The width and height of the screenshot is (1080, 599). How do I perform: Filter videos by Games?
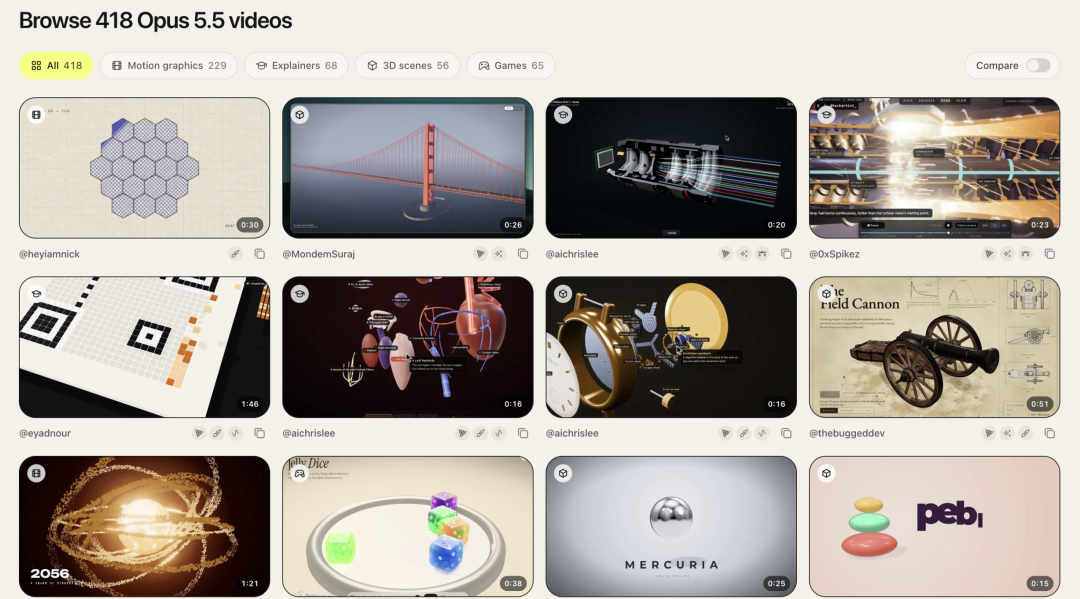(511, 65)
